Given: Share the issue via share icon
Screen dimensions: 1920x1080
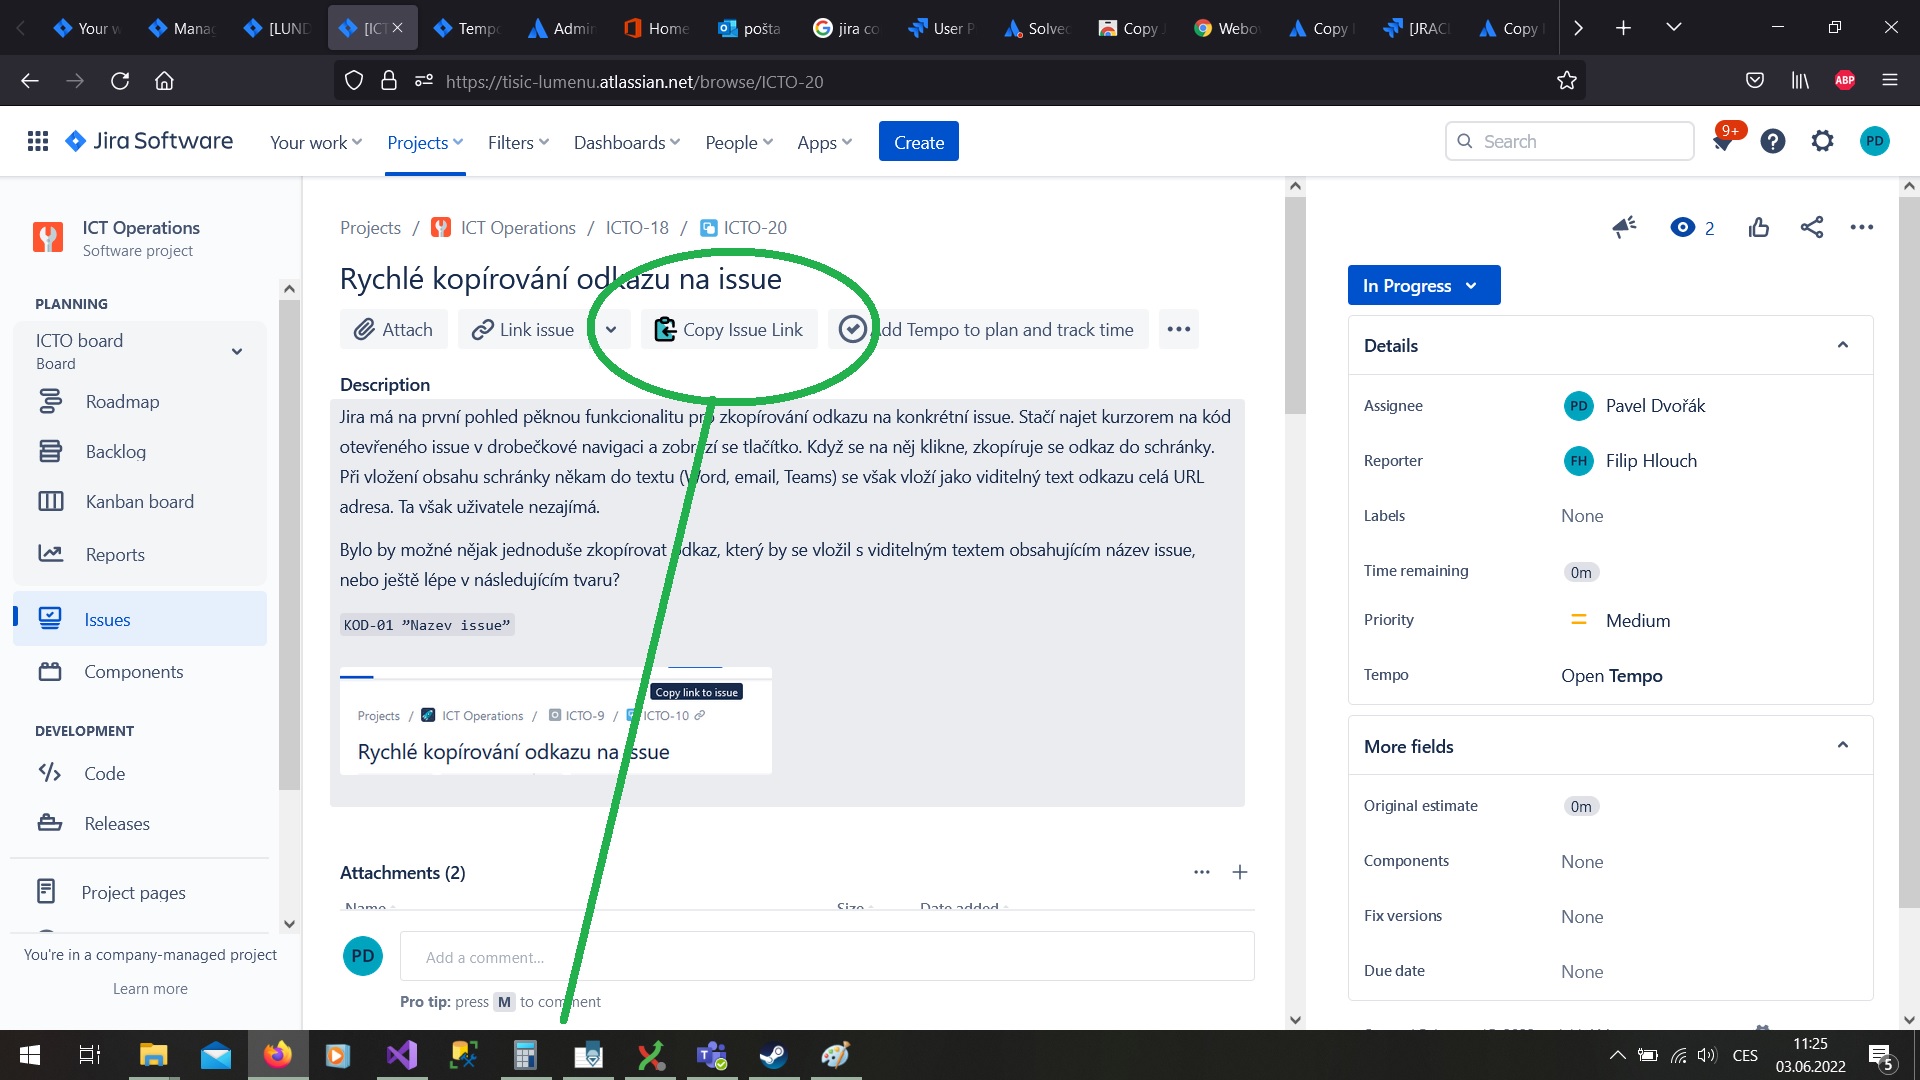Looking at the screenshot, I should 1811,227.
